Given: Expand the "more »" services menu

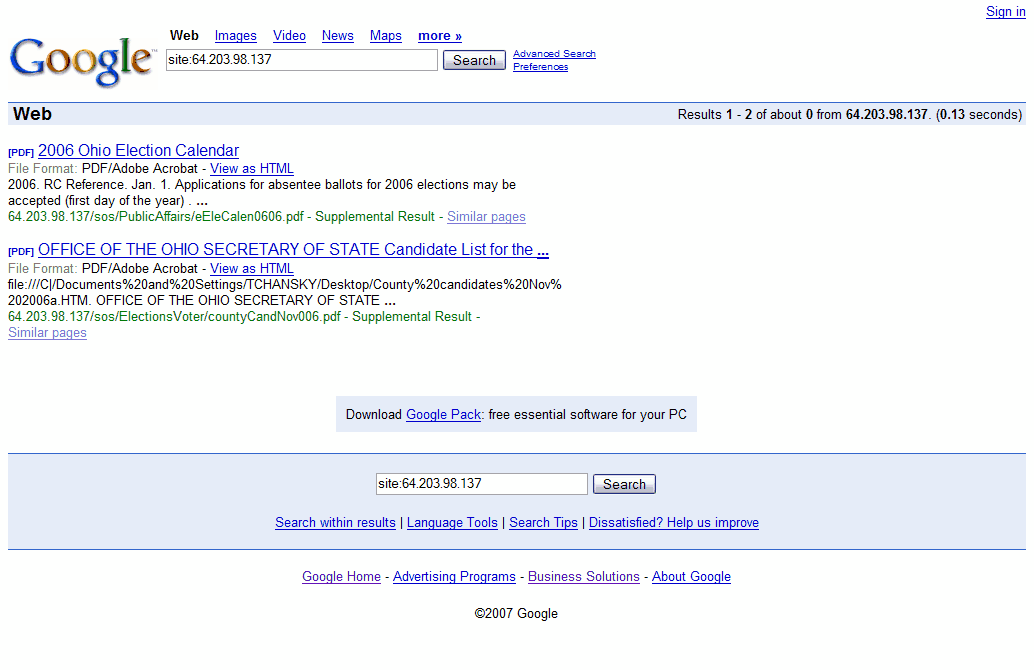Looking at the screenshot, I should coord(440,36).
